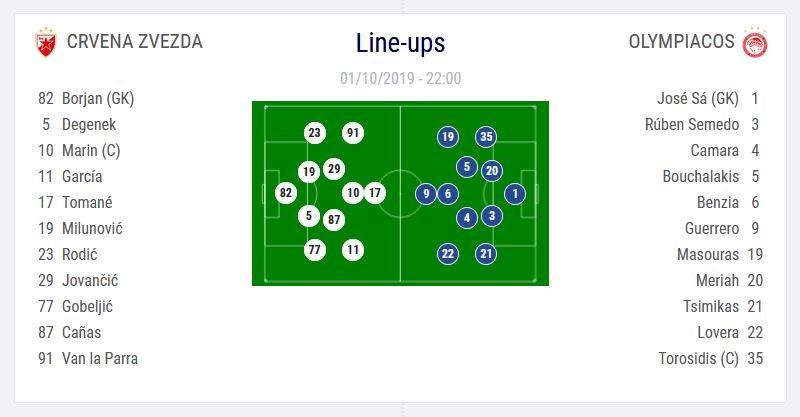
Task: Select blue player marker number 22
Action: pyautogui.click(x=447, y=253)
